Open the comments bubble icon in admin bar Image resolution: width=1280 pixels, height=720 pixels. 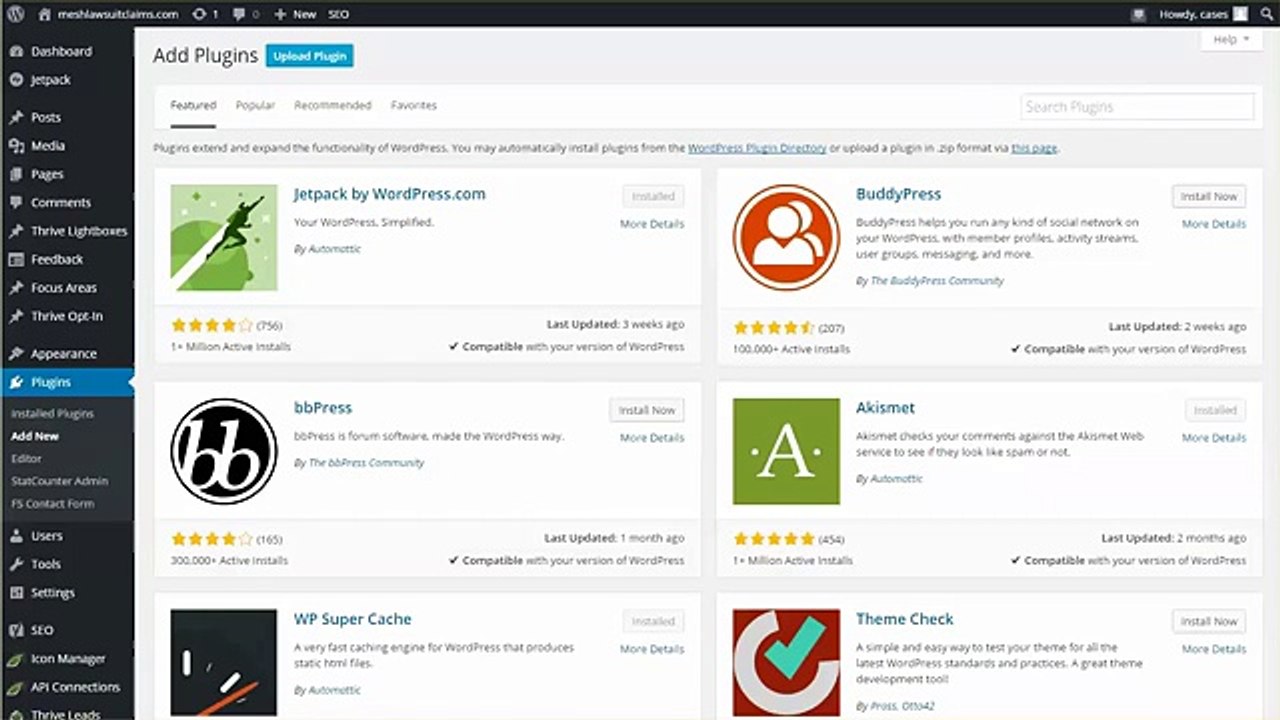[x=239, y=14]
